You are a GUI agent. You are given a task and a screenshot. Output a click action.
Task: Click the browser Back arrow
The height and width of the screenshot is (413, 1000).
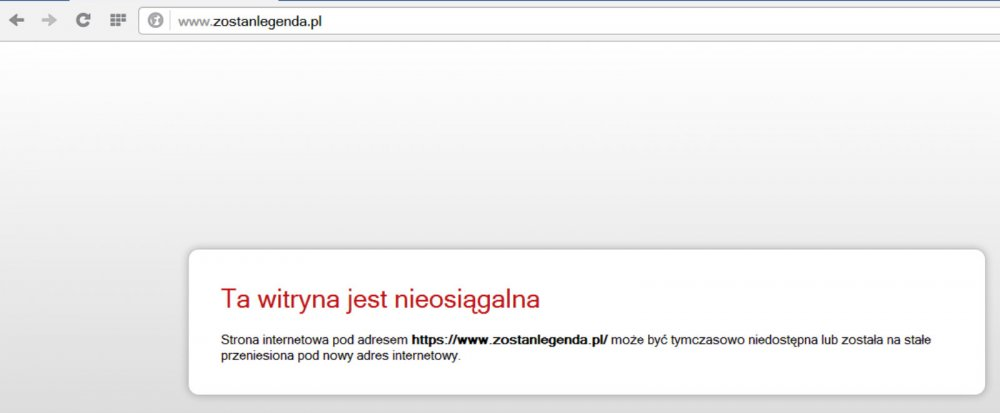tap(17, 20)
